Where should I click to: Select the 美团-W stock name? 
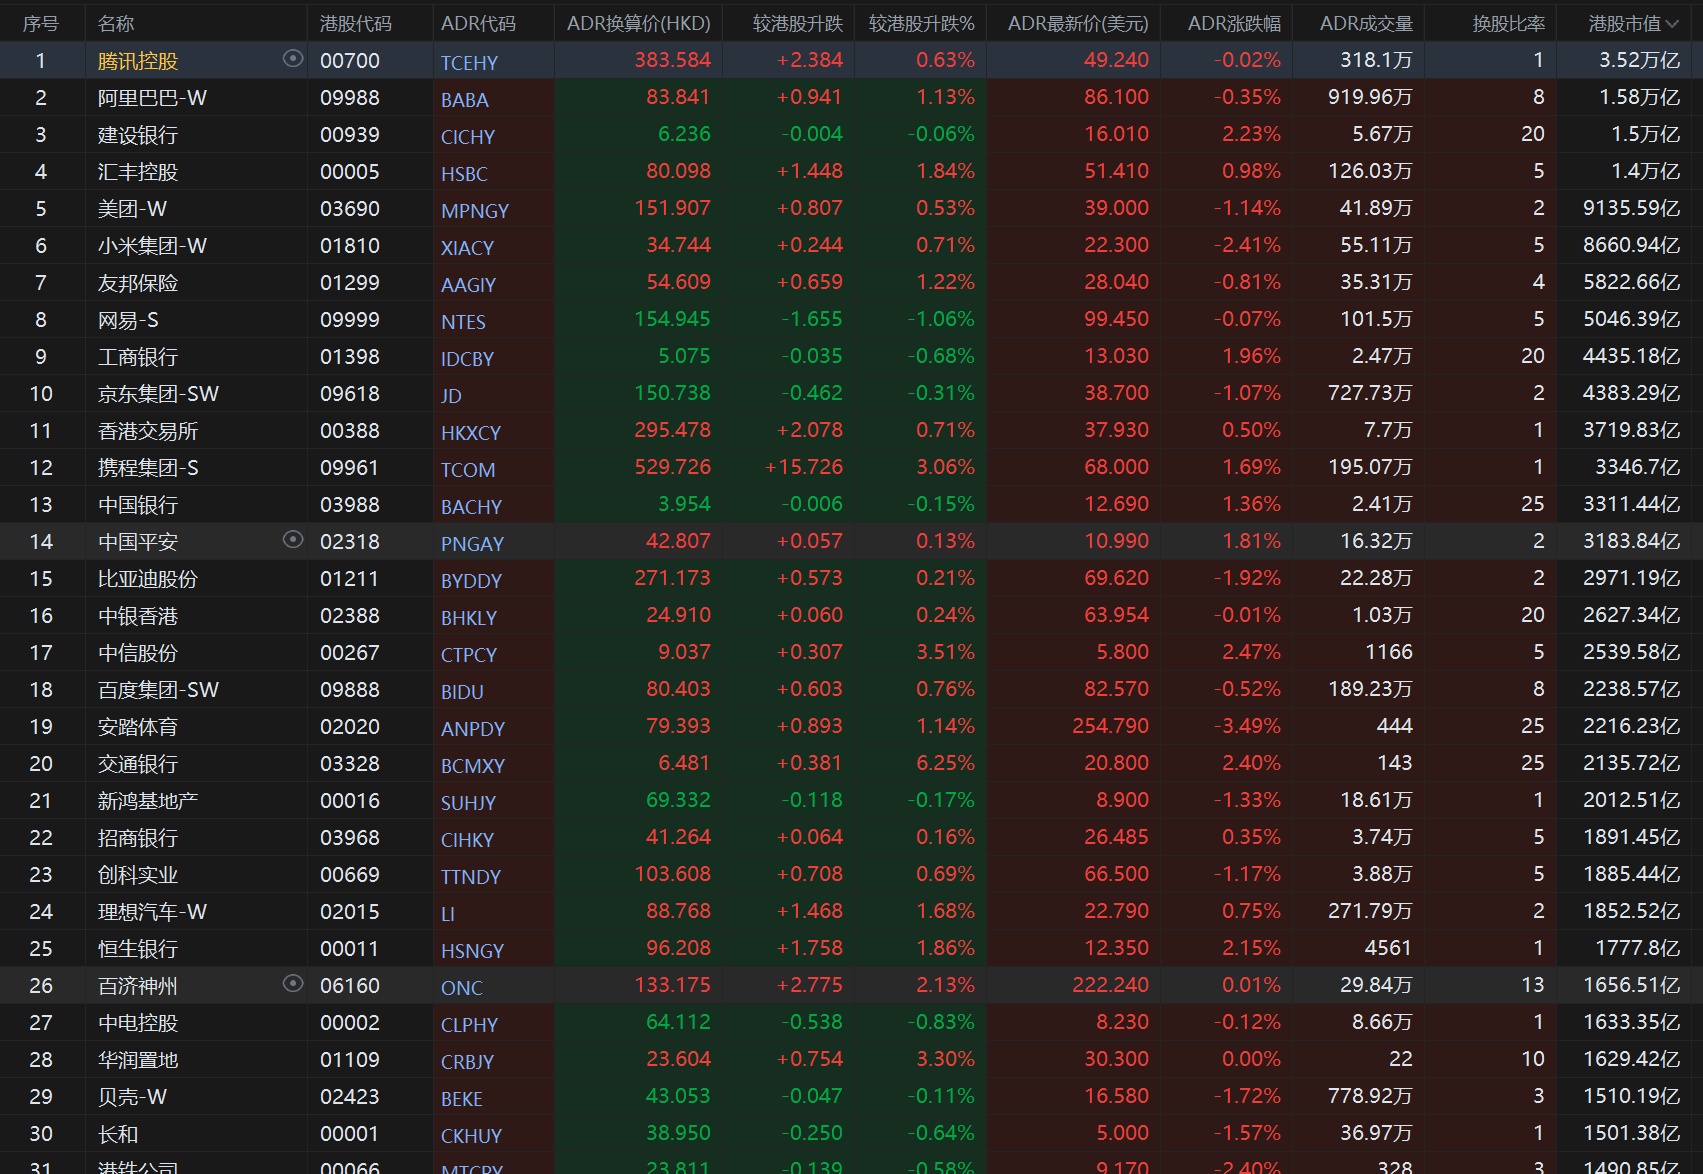point(132,209)
